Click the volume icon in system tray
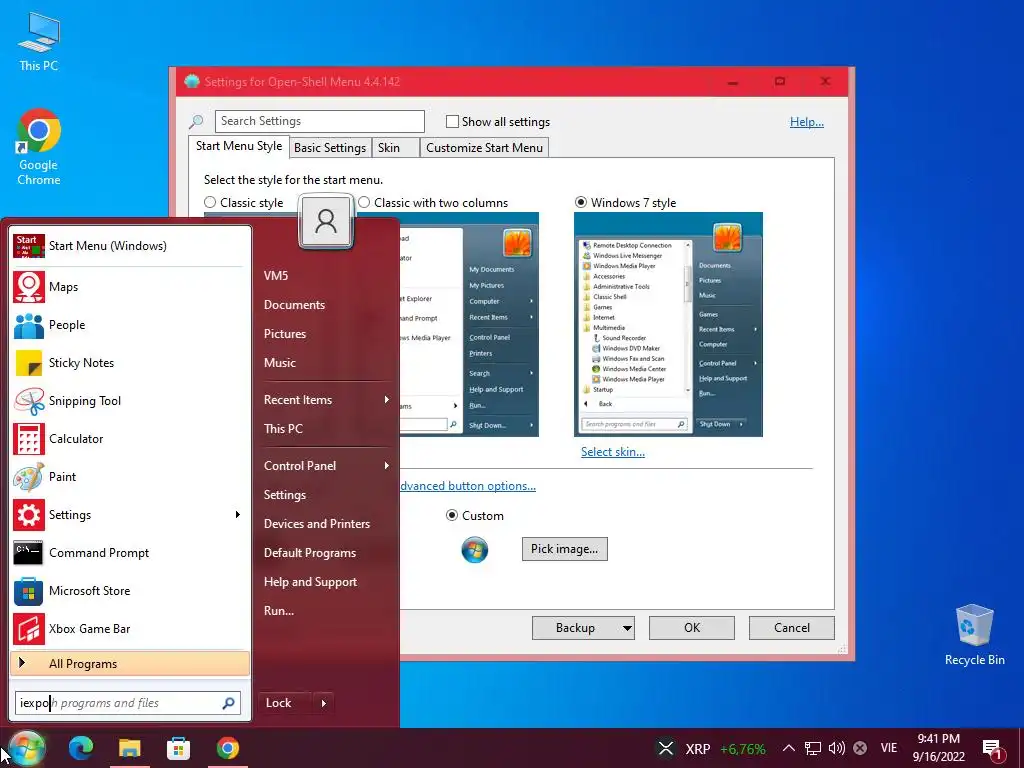The width and height of the screenshot is (1024, 768). [x=836, y=748]
